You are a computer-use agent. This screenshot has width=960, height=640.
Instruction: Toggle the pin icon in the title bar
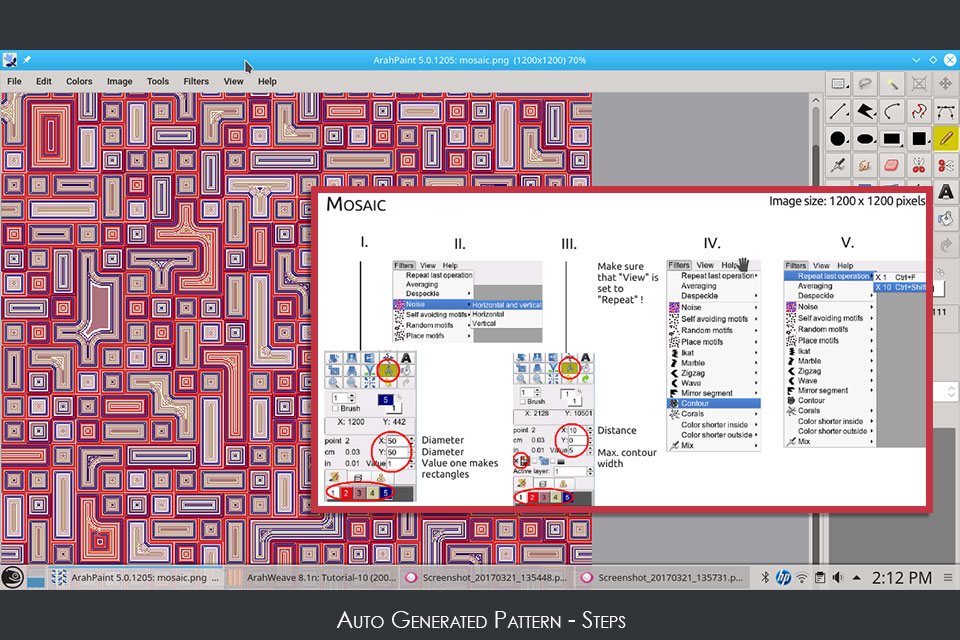27,60
